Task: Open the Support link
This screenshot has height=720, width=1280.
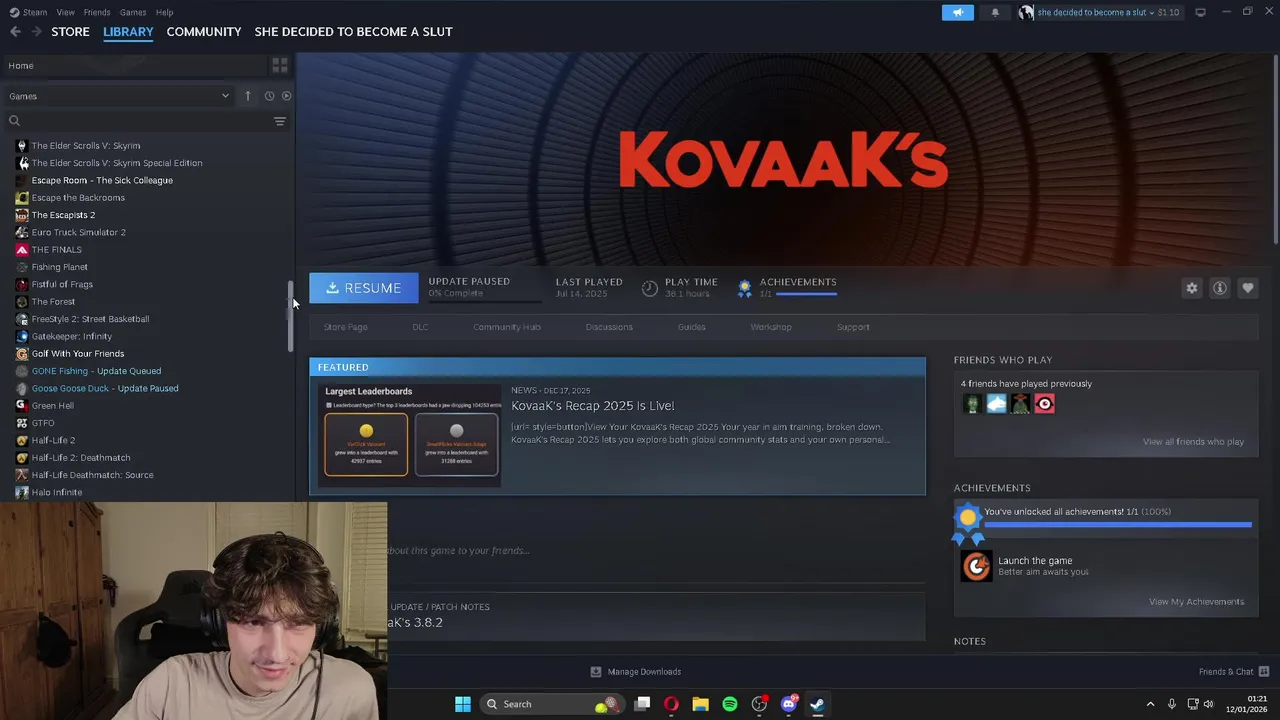Action: (x=853, y=327)
